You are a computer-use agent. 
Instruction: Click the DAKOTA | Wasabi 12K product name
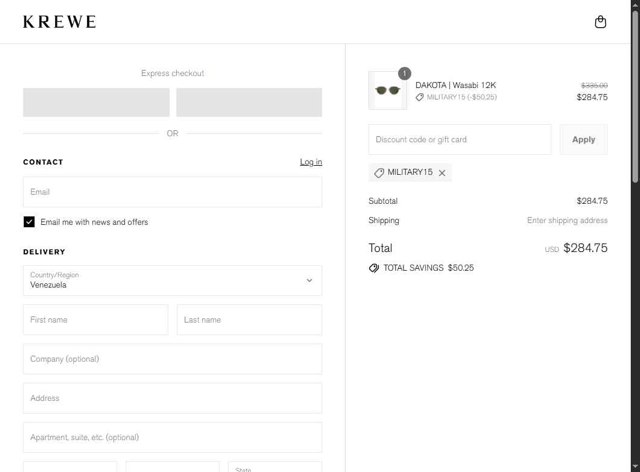(456, 85)
